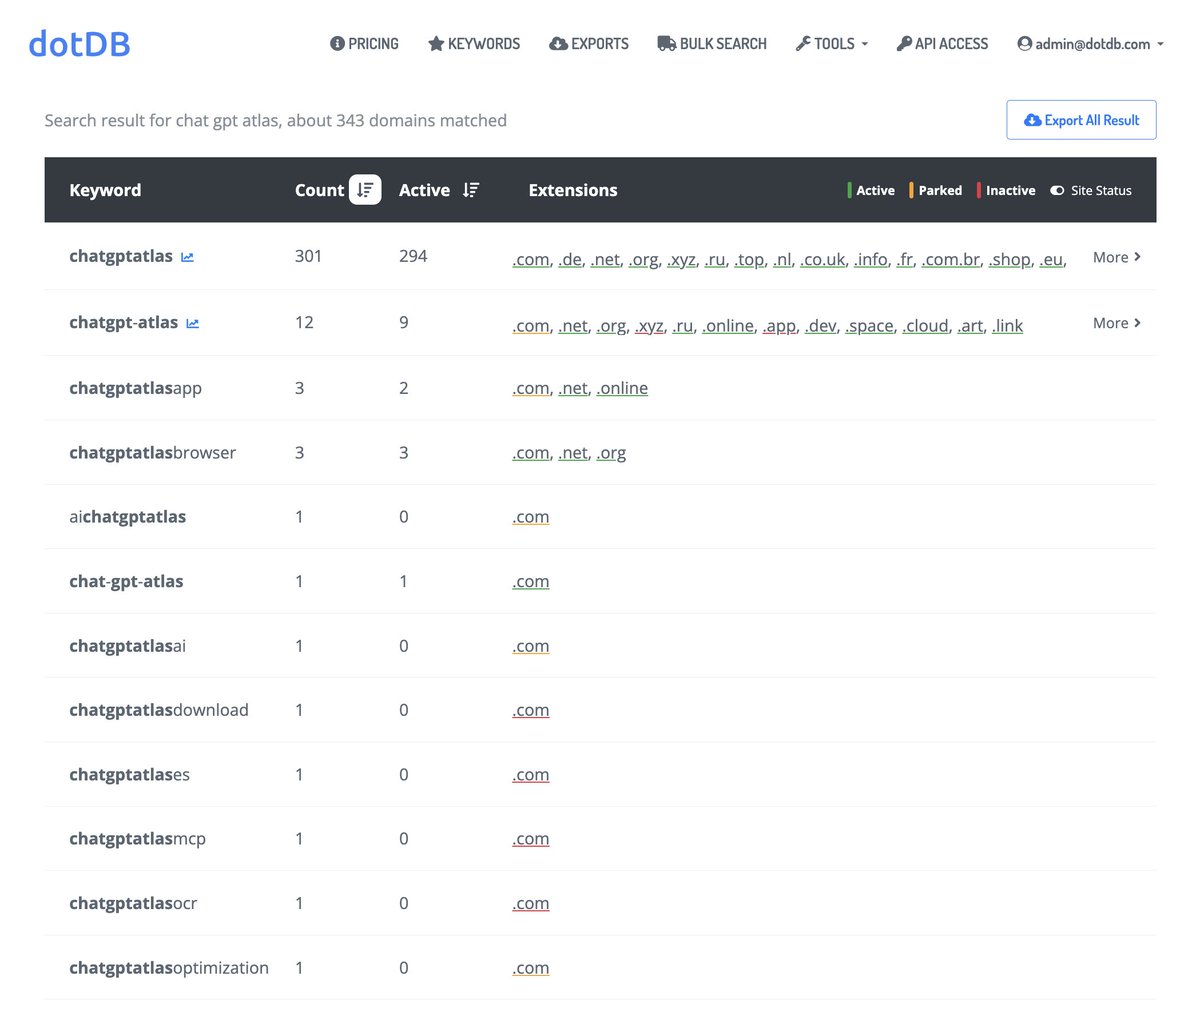
Task: Expand More extensions for chatgptatlas row
Action: click(1116, 257)
